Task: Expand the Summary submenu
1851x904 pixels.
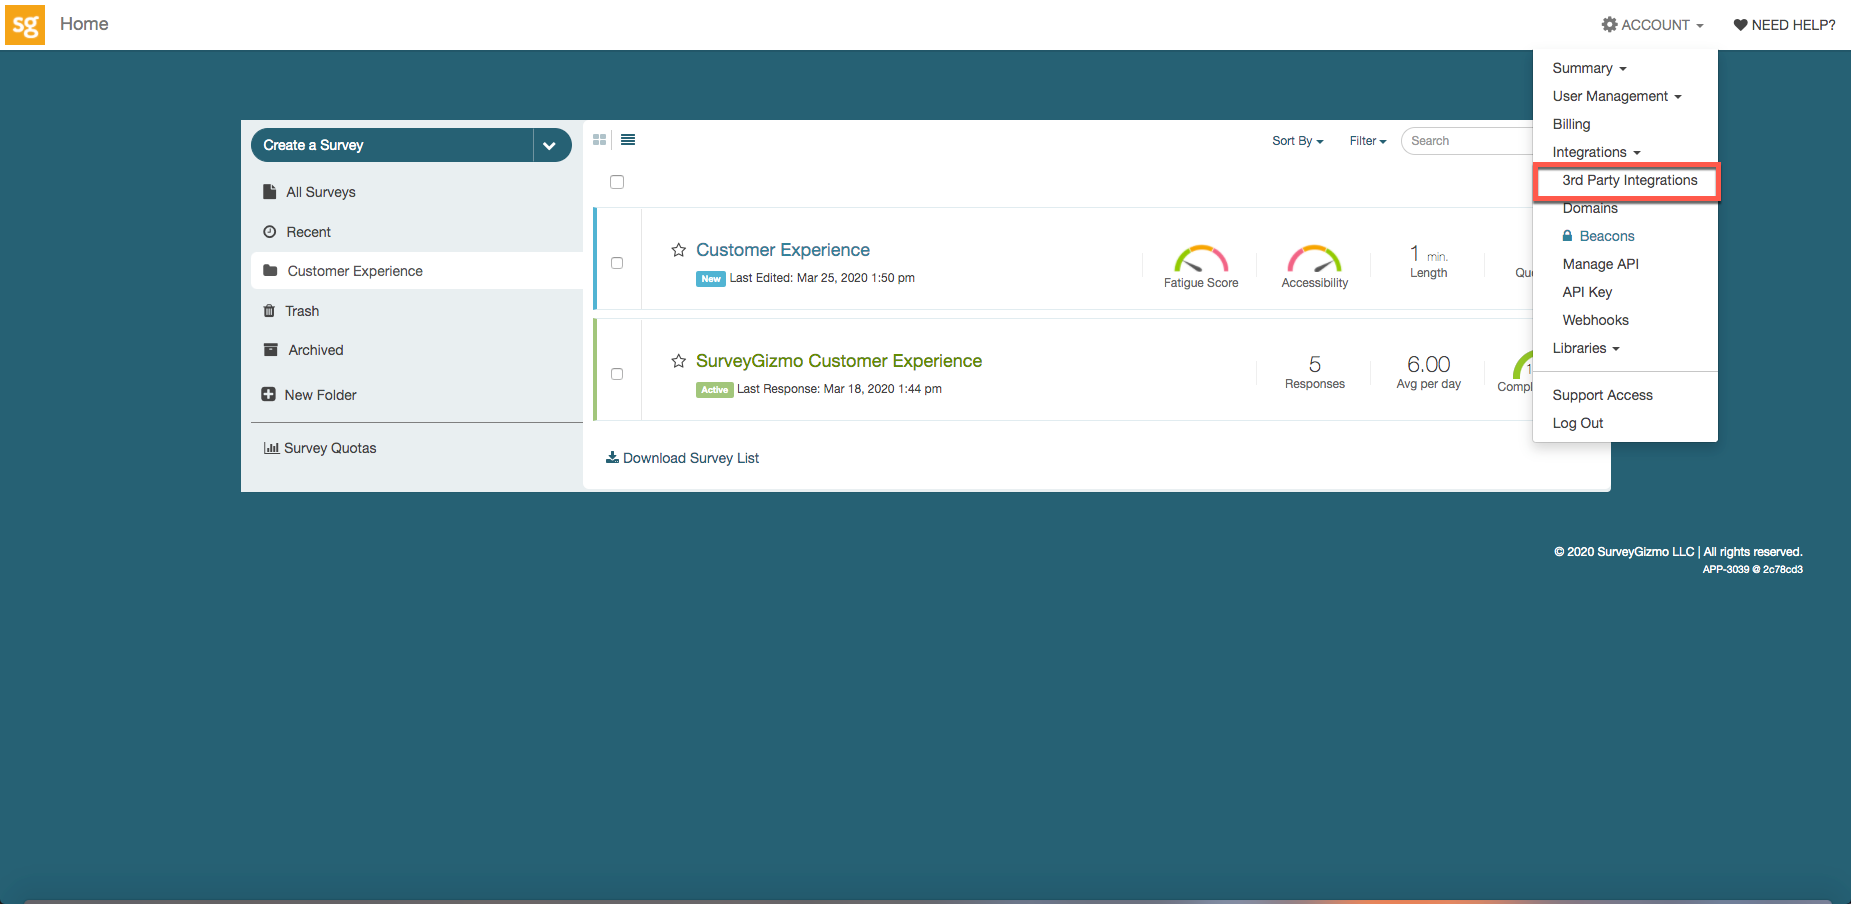Action: point(1590,68)
